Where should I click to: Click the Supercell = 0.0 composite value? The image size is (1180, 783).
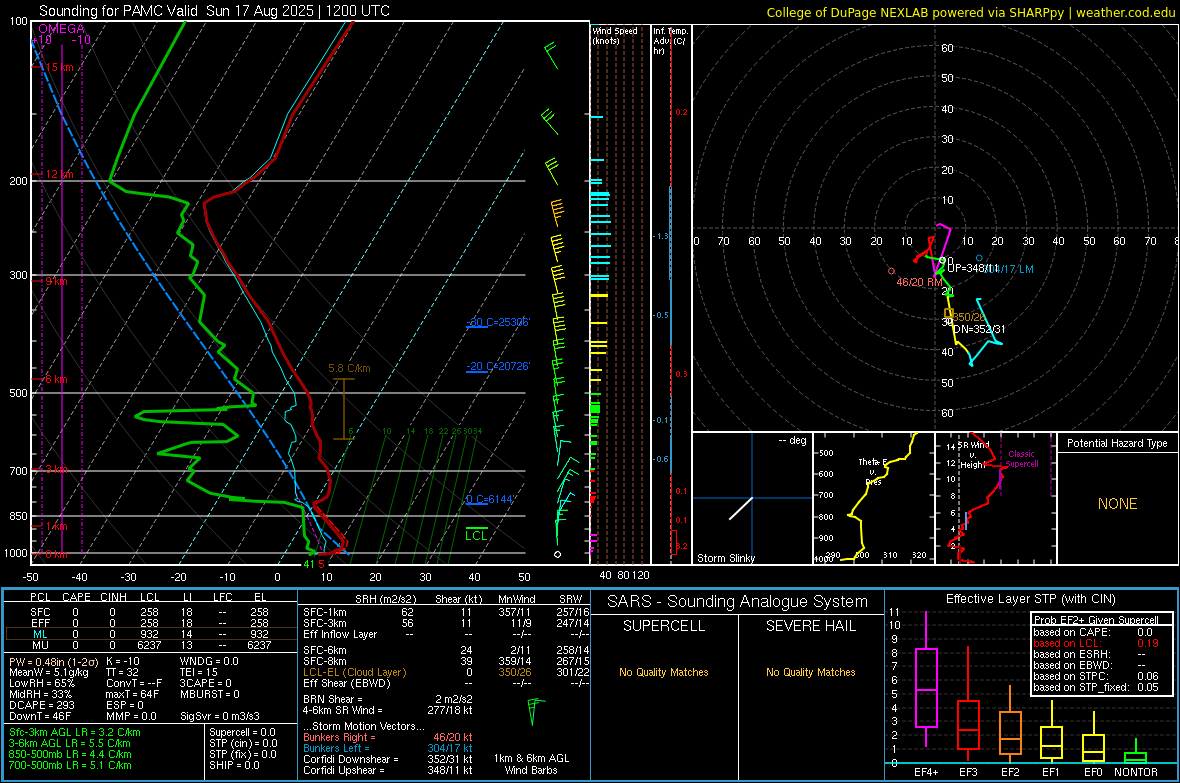tap(242, 732)
